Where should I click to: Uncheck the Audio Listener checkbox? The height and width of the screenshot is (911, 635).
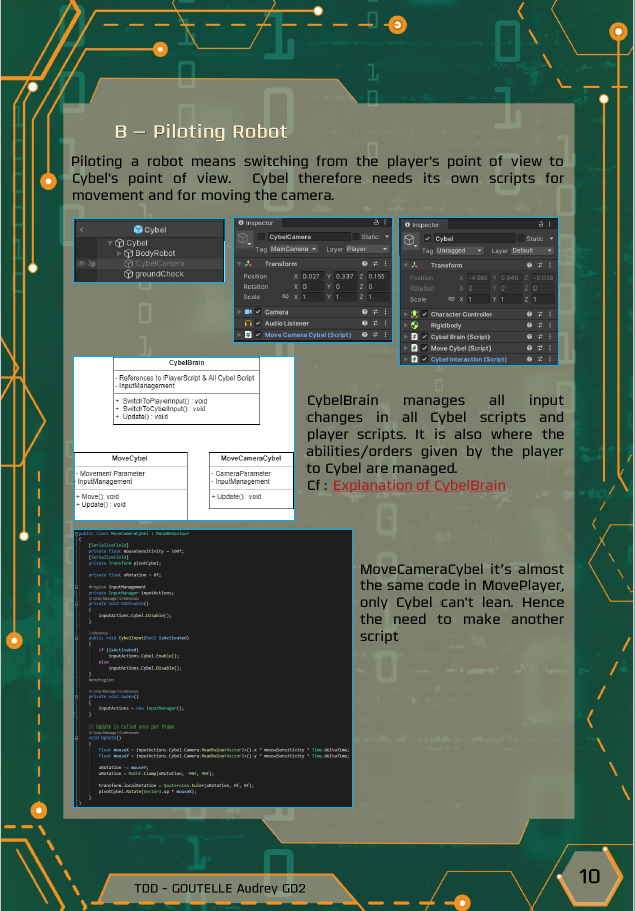(258, 323)
